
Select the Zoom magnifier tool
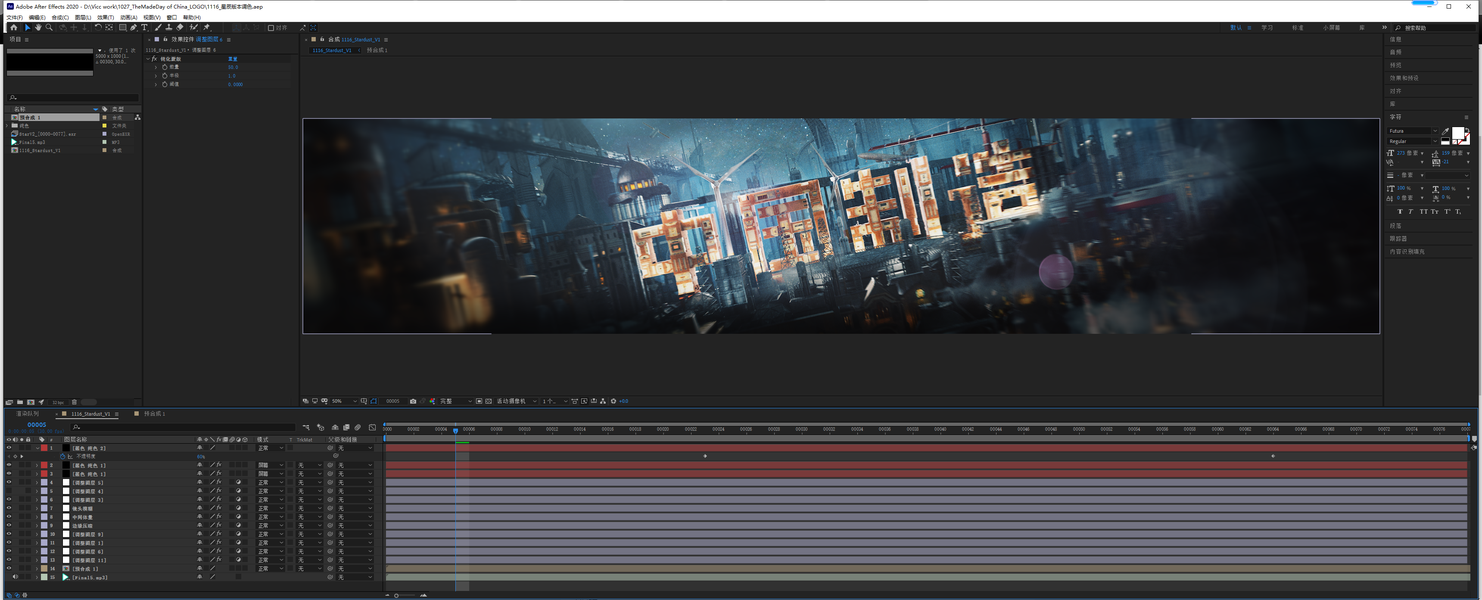click(x=49, y=28)
